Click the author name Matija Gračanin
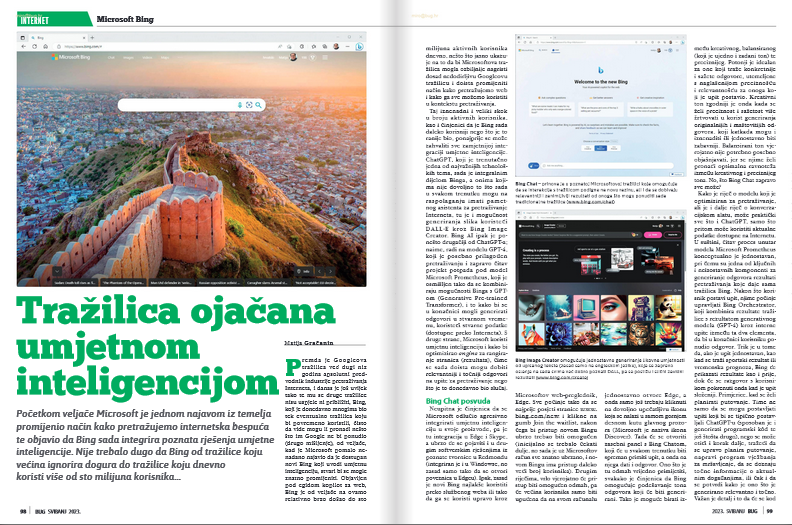 [309, 343]
